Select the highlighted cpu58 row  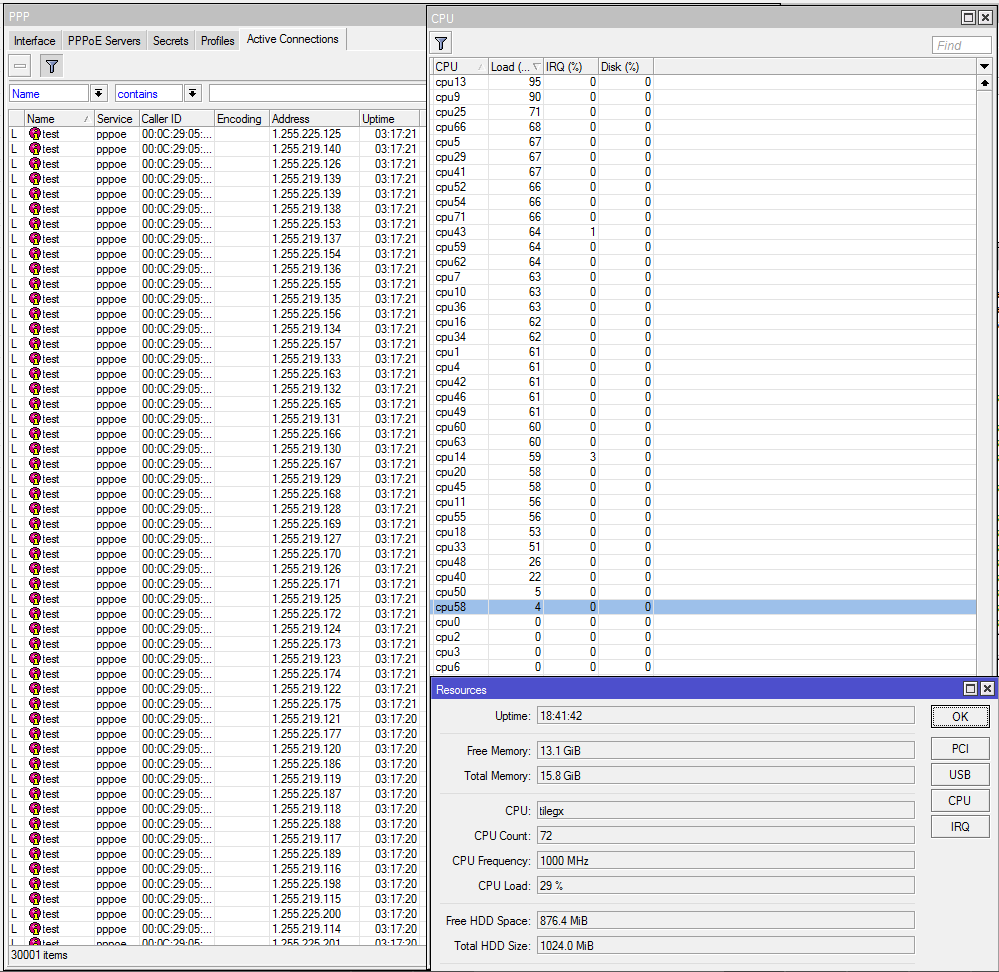pos(703,607)
